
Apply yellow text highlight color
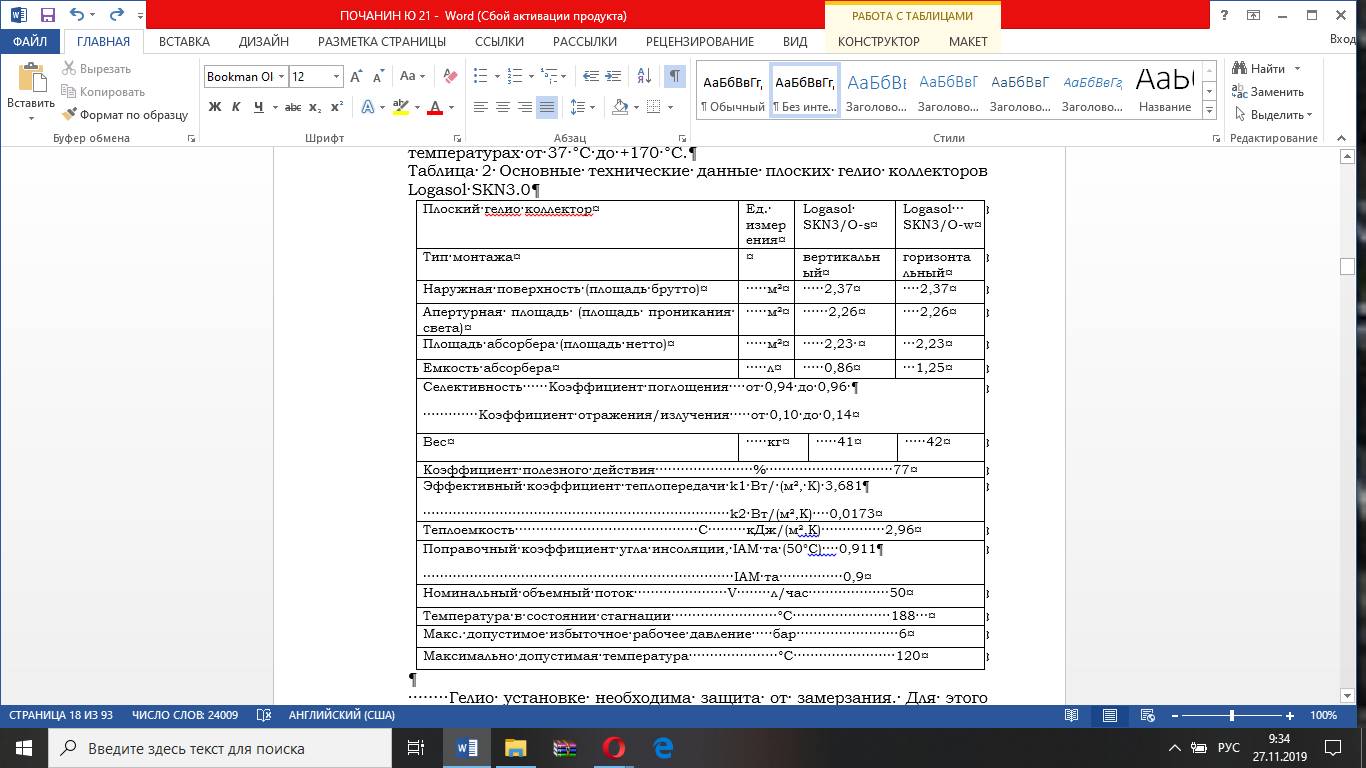click(400, 107)
